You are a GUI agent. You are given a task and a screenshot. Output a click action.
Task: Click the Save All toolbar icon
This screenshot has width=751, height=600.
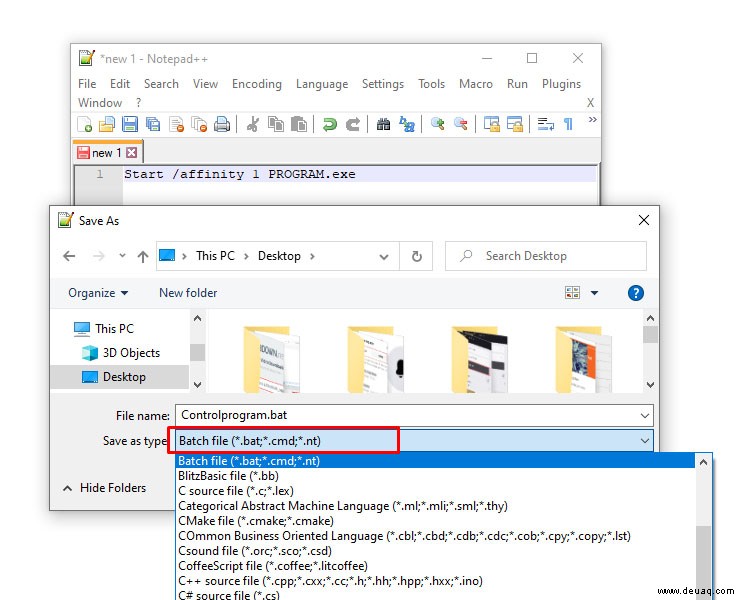(x=153, y=124)
